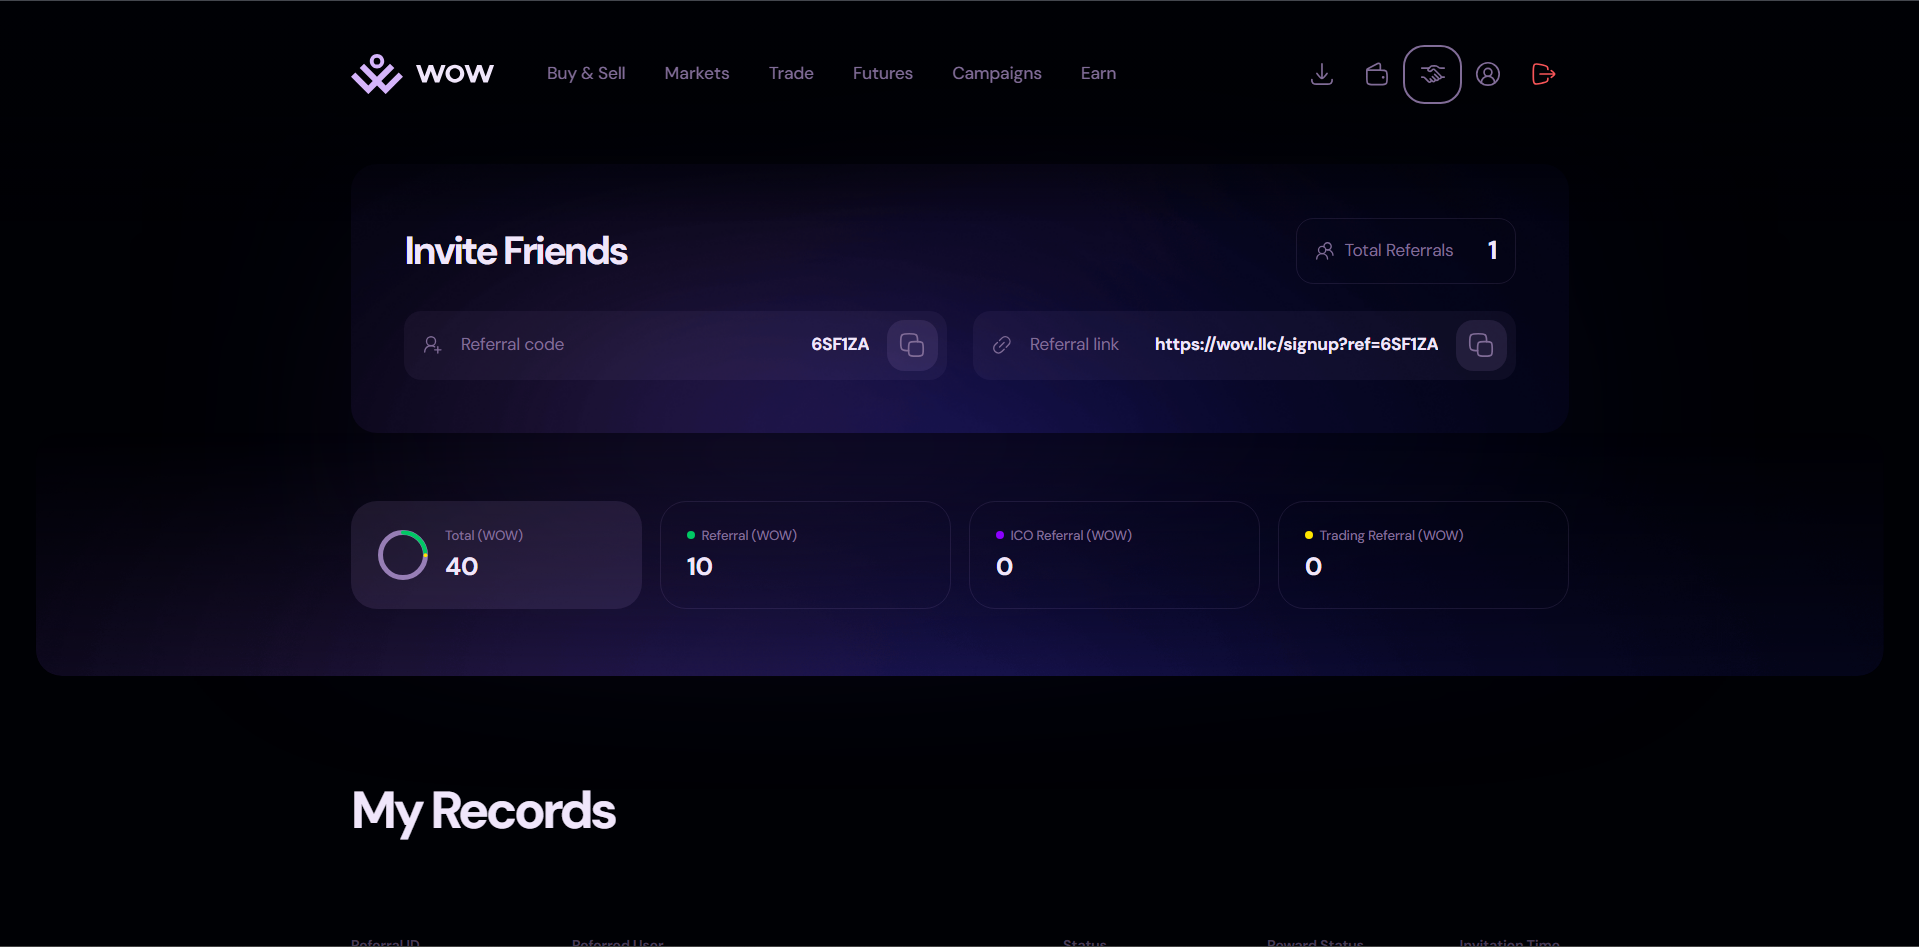The width and height of the screenshot is (1919, 947).
Task: Open the Earn page
Action: 1097,73
